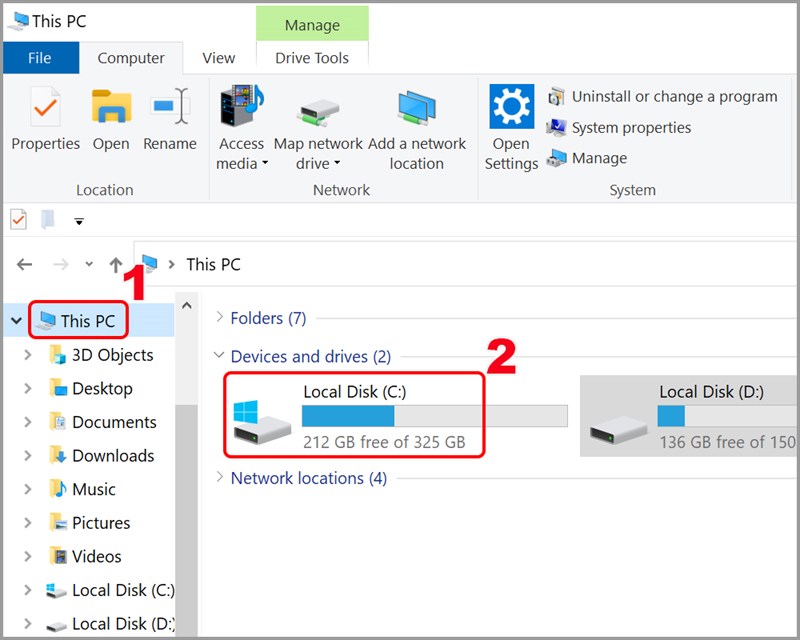
Task: Click the Open Settings gear icon
Action: [x=511, y=106]
